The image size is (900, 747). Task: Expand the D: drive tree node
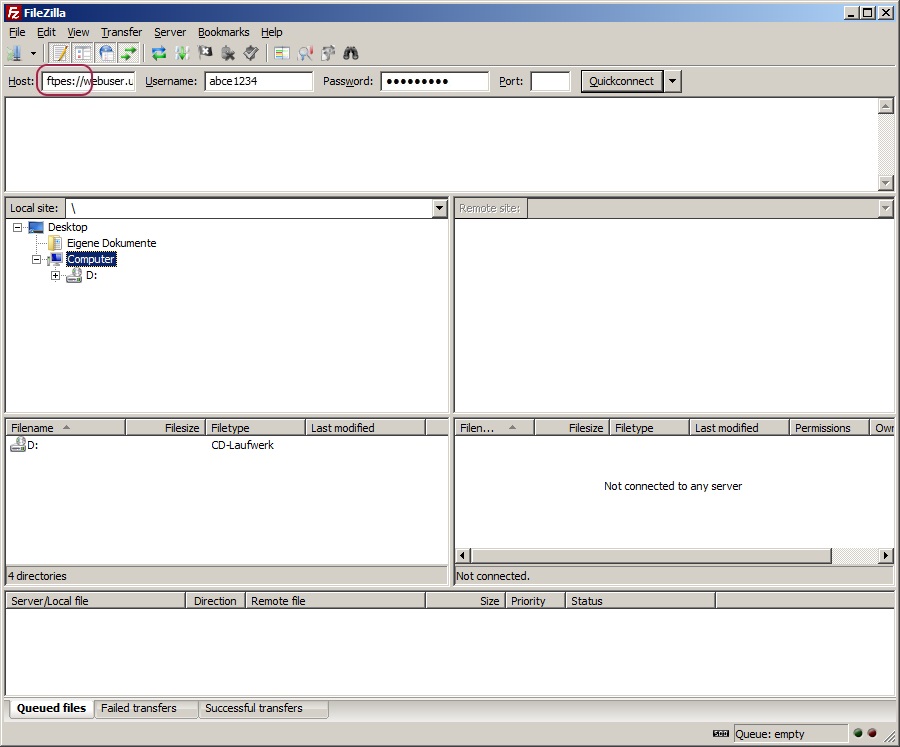pyautogui.click(x=56, y=275)
